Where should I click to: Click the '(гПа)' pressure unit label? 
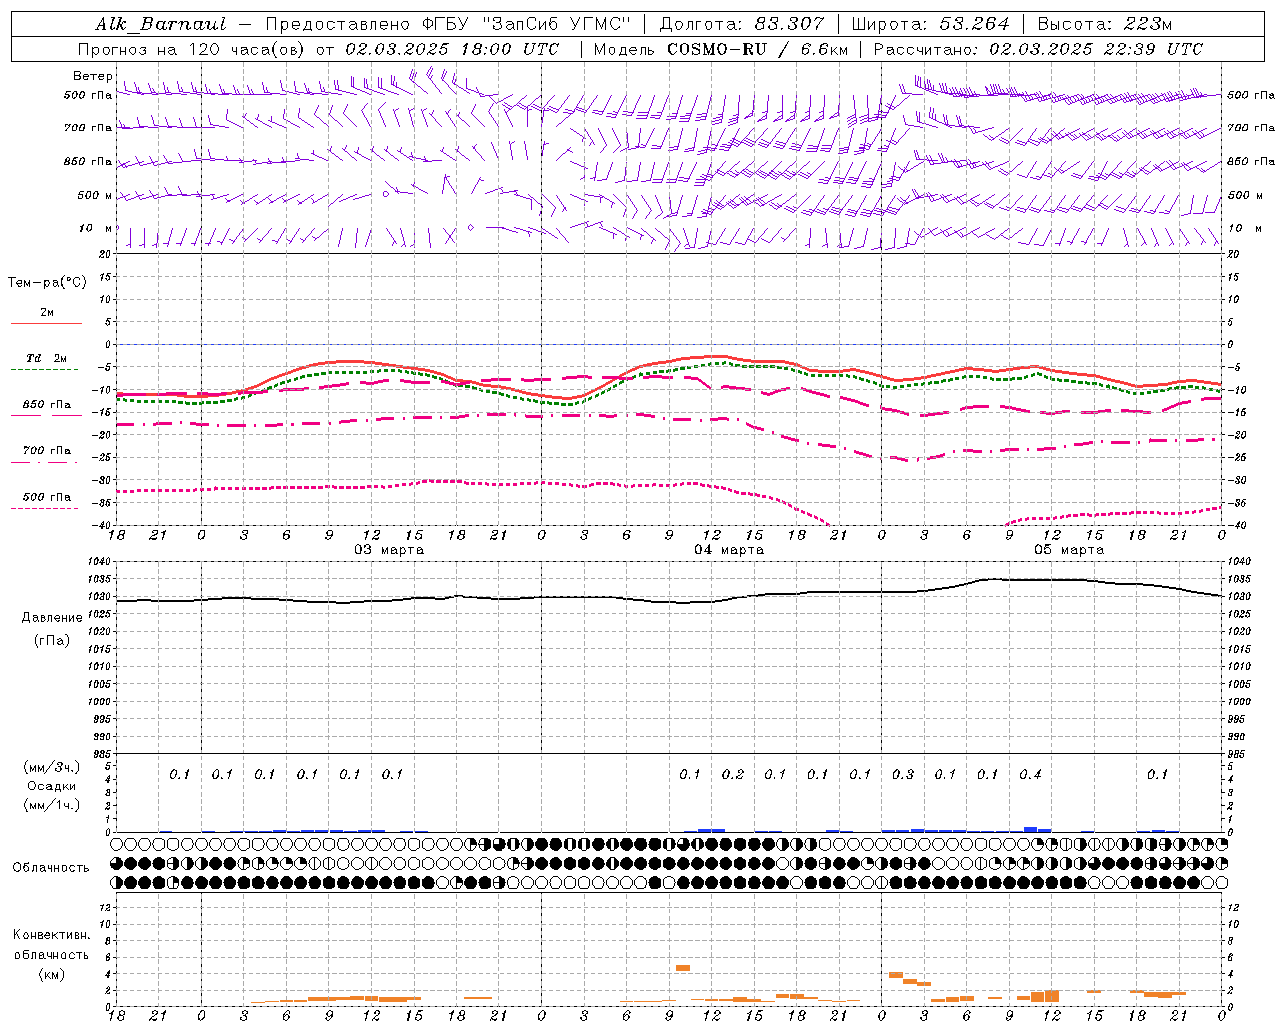(x=52, y=641)
